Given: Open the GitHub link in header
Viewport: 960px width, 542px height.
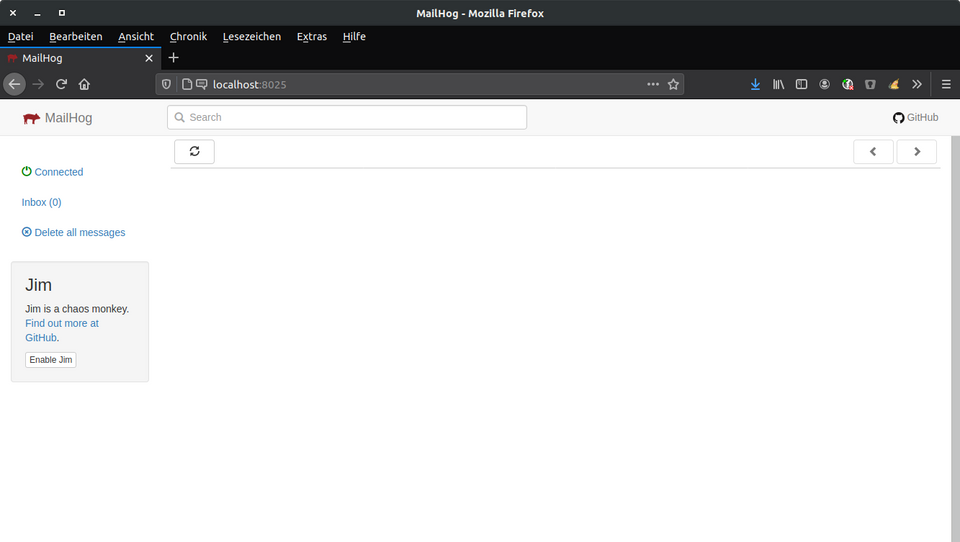Looking at the screenshot, I should 915,118.
